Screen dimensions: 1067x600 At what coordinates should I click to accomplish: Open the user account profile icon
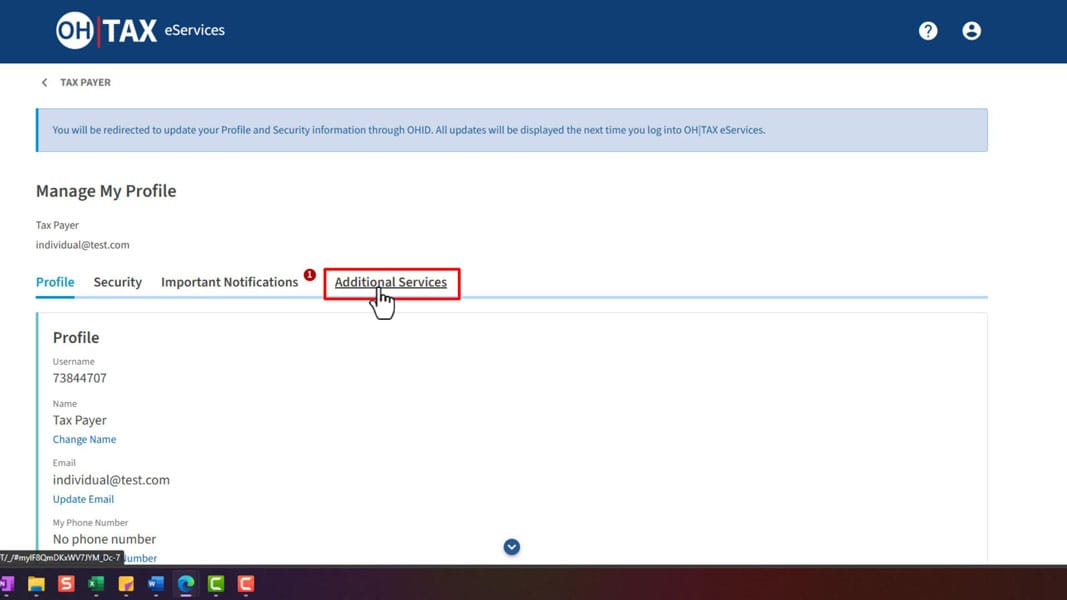pyautogui.click(x=971, y=31)
